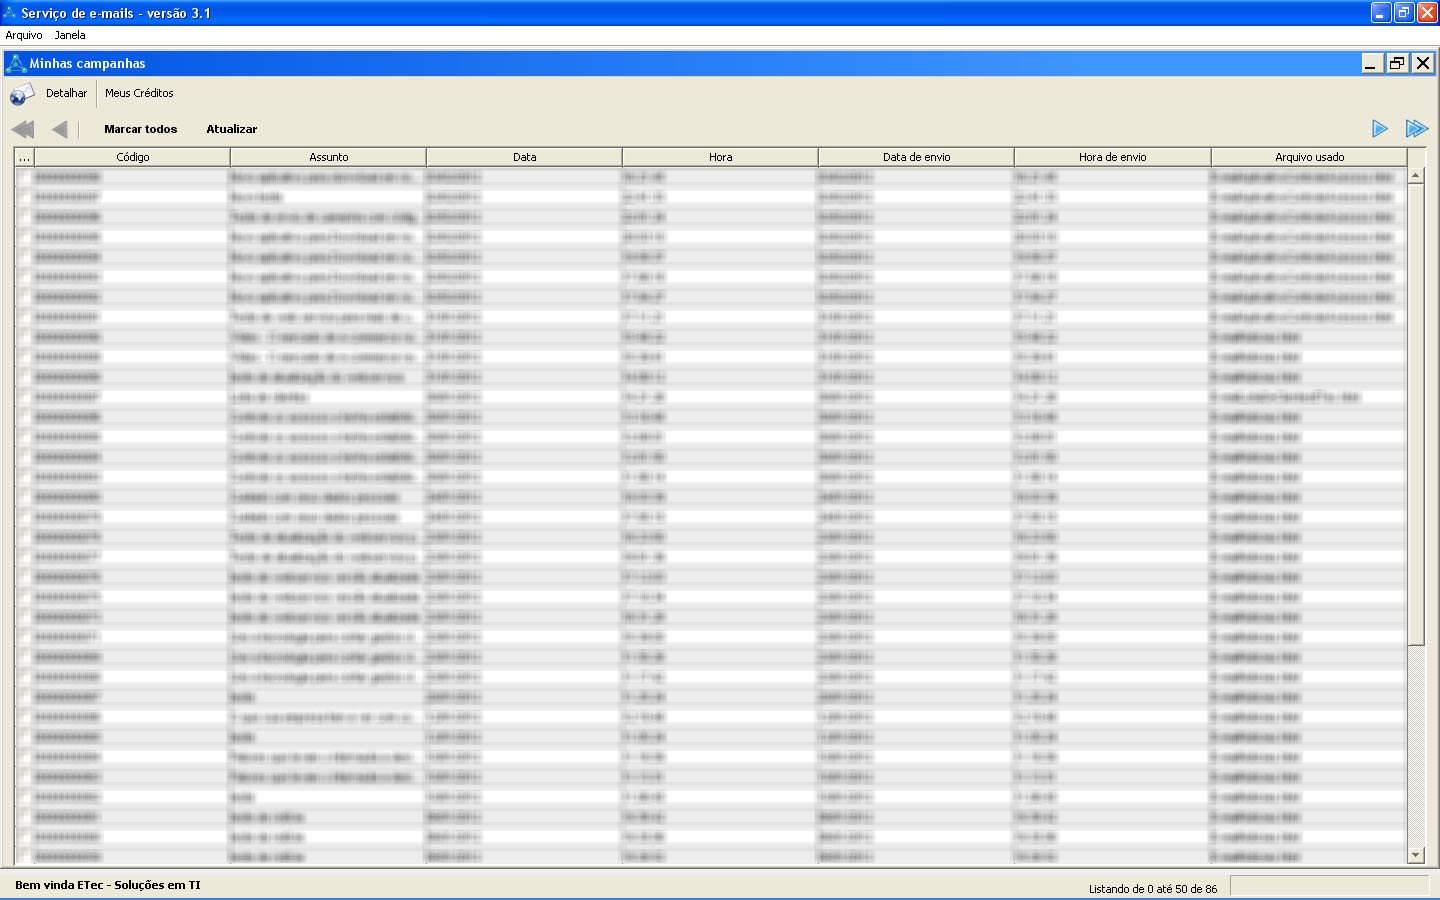Go to first page with double-left arrow
Screen dimensions: 1440x900
pyautogui.click(x=23, y=129)
